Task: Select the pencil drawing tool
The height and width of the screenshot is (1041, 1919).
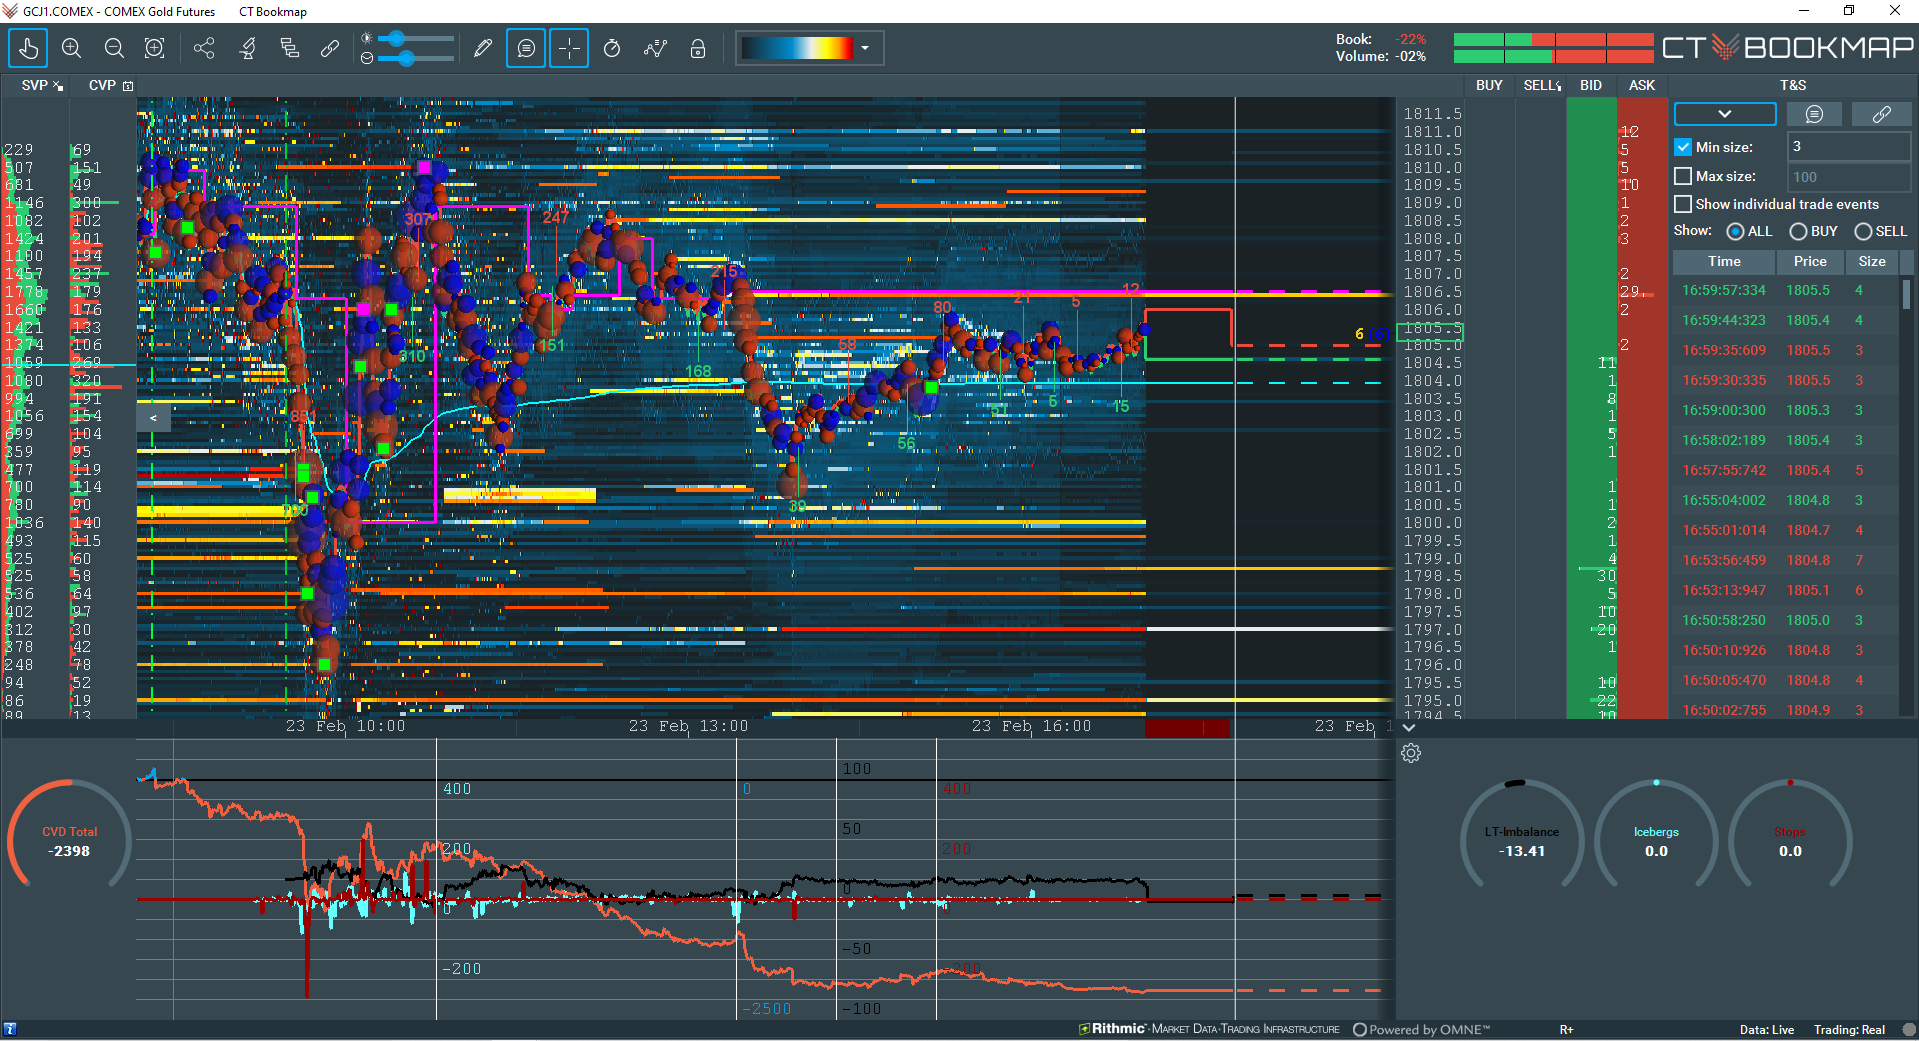Action: point(483,48)
